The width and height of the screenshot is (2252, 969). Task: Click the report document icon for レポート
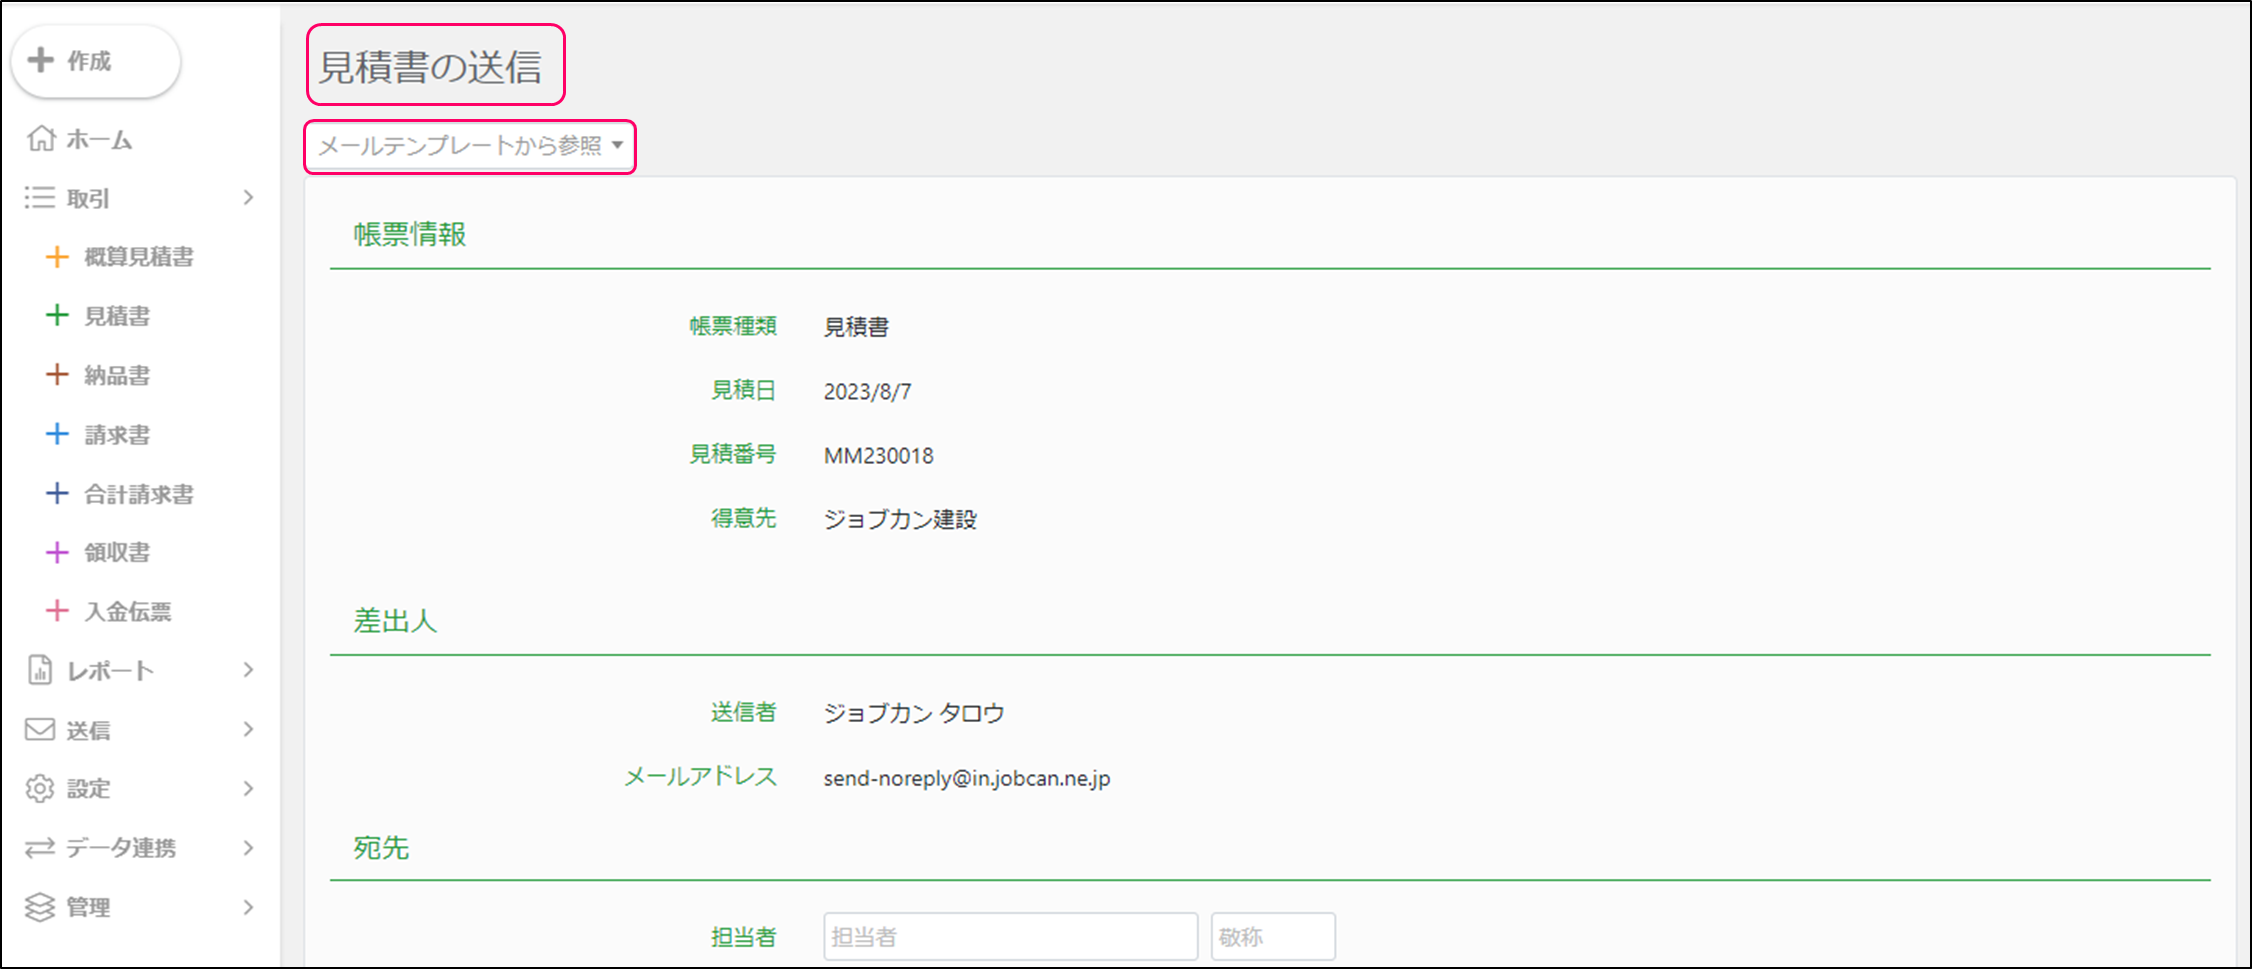[40, 670]
